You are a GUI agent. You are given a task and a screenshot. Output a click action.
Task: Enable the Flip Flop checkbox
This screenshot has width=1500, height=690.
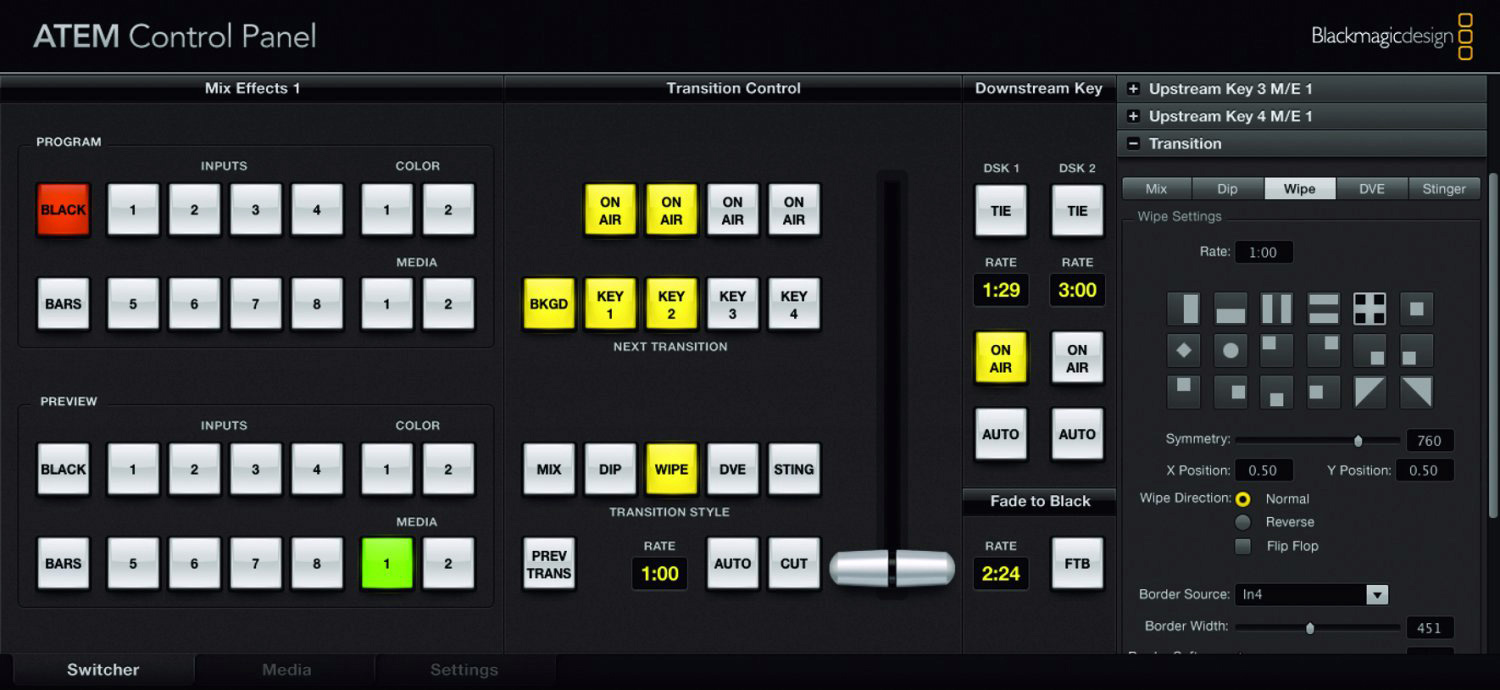[x=1243, y=546]
